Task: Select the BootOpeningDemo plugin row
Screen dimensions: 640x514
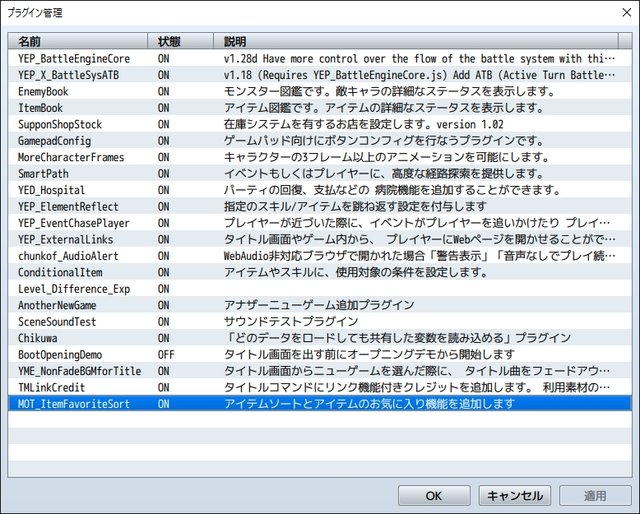Action: click(x=320, y=355)
